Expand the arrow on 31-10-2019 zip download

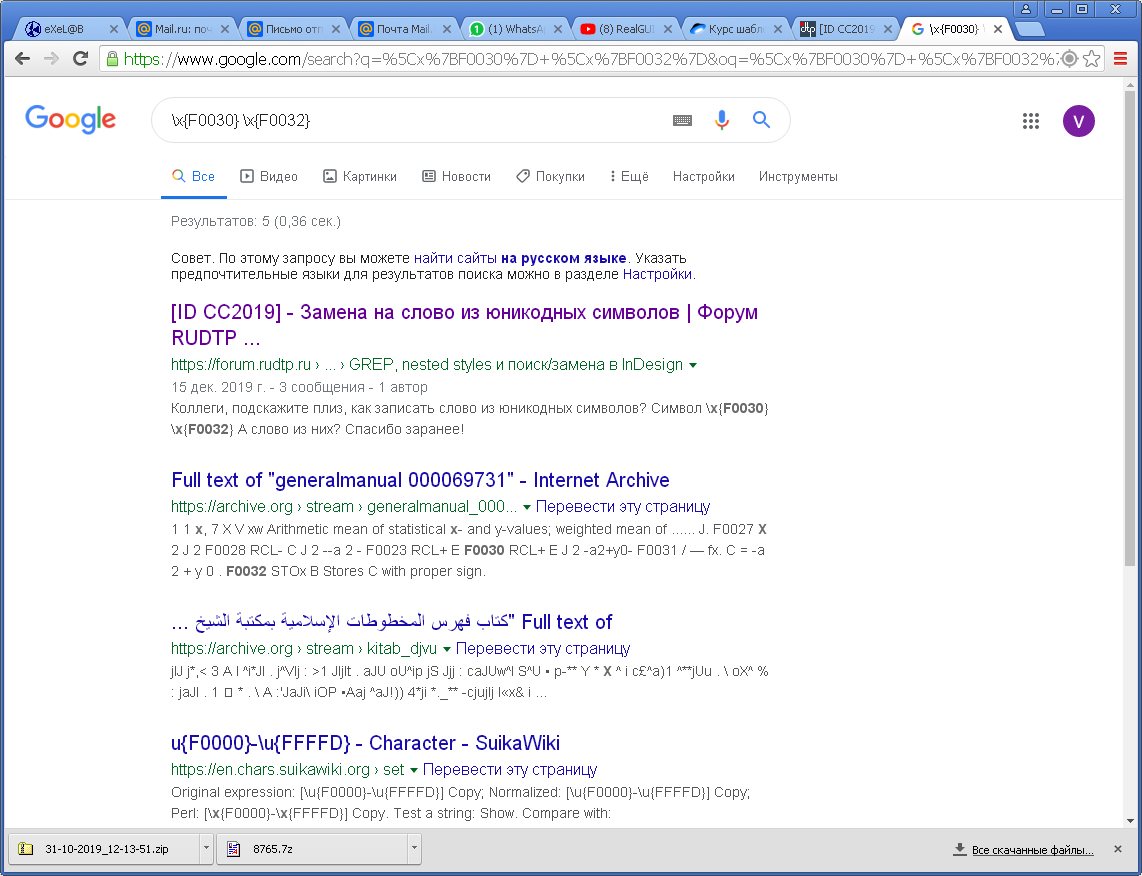(205, 849)
